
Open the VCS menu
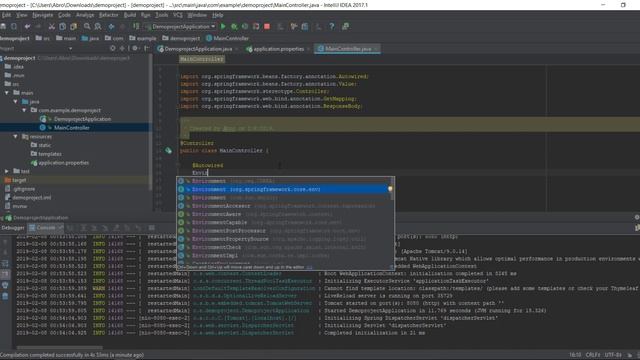pos(178,15)
